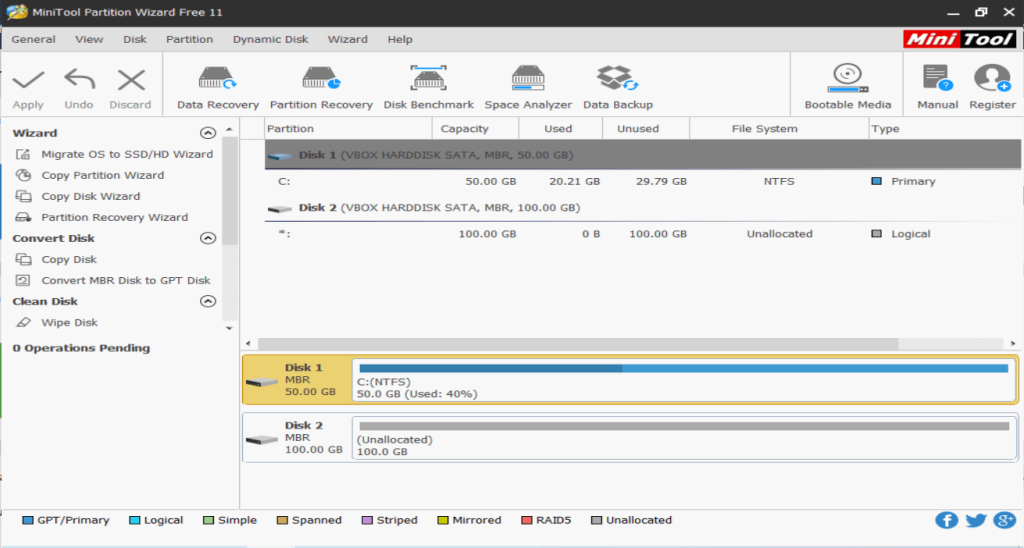Open the Dynamic Disk menu
The height and width of the screenshot is (548, 1024).
tap(270, 39)
